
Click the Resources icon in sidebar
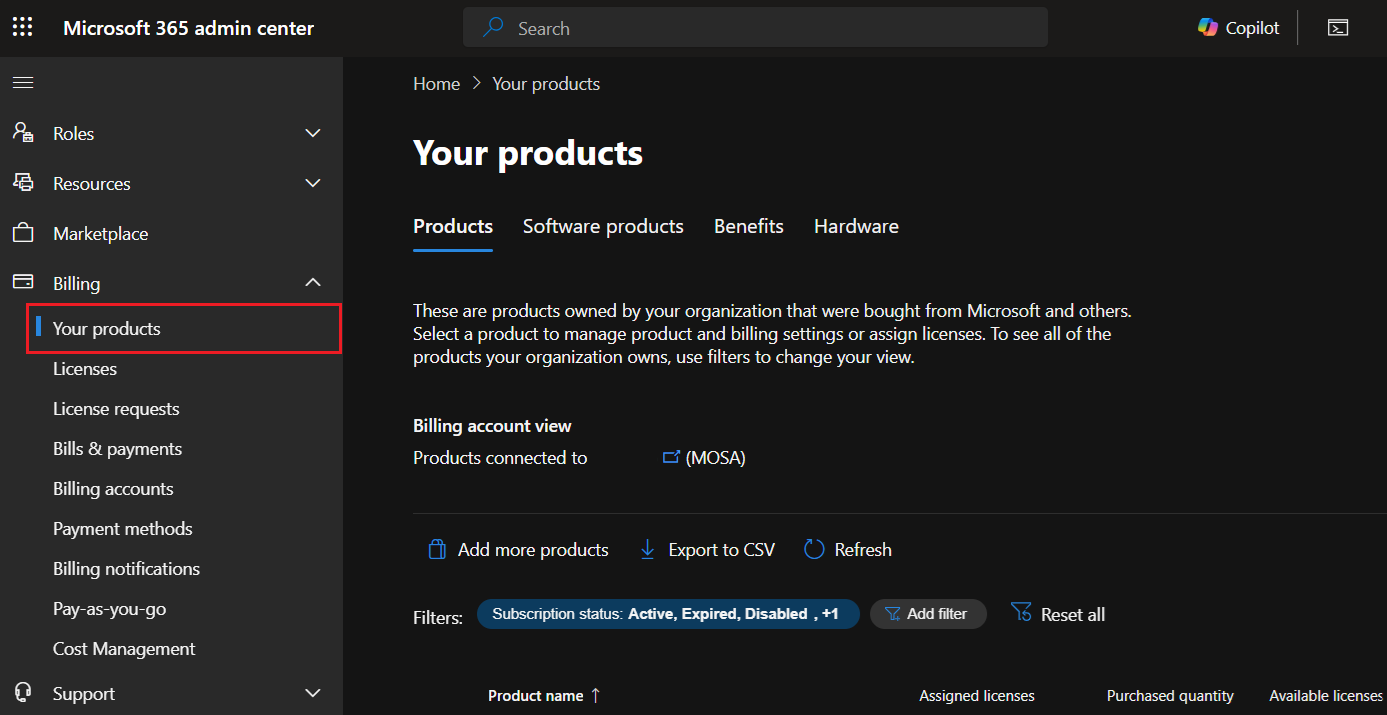tap(23, 183)
